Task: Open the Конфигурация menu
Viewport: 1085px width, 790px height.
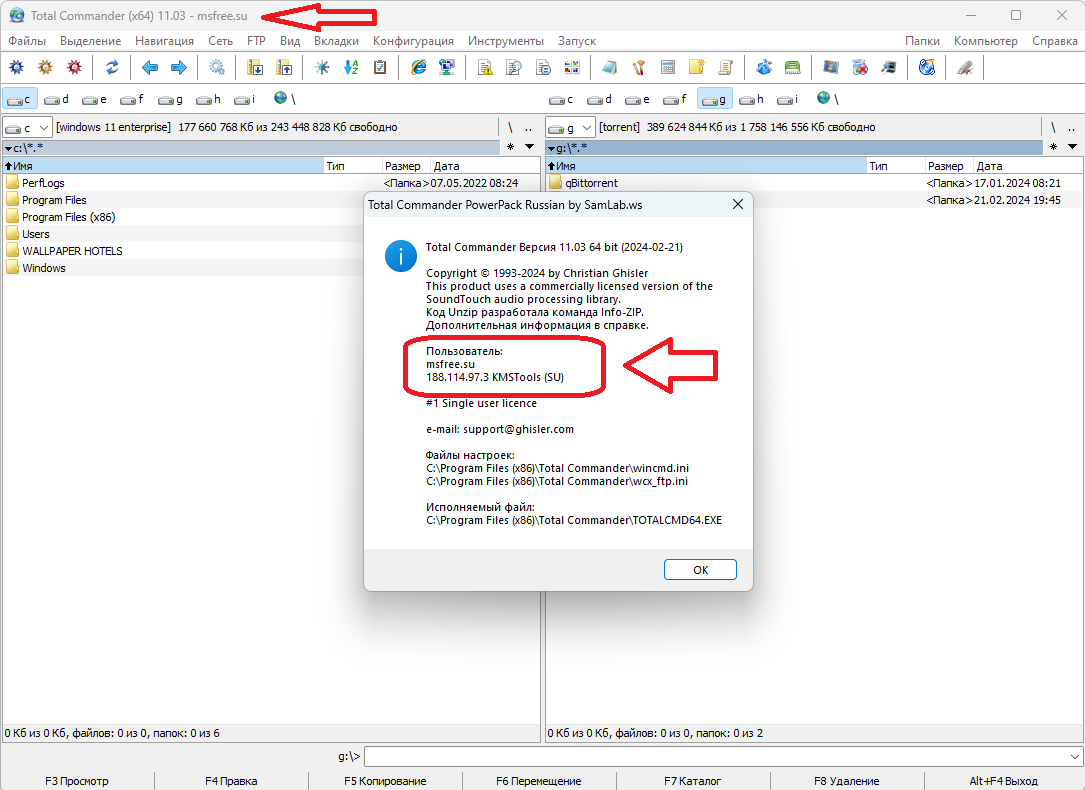Action: point(413,41)
